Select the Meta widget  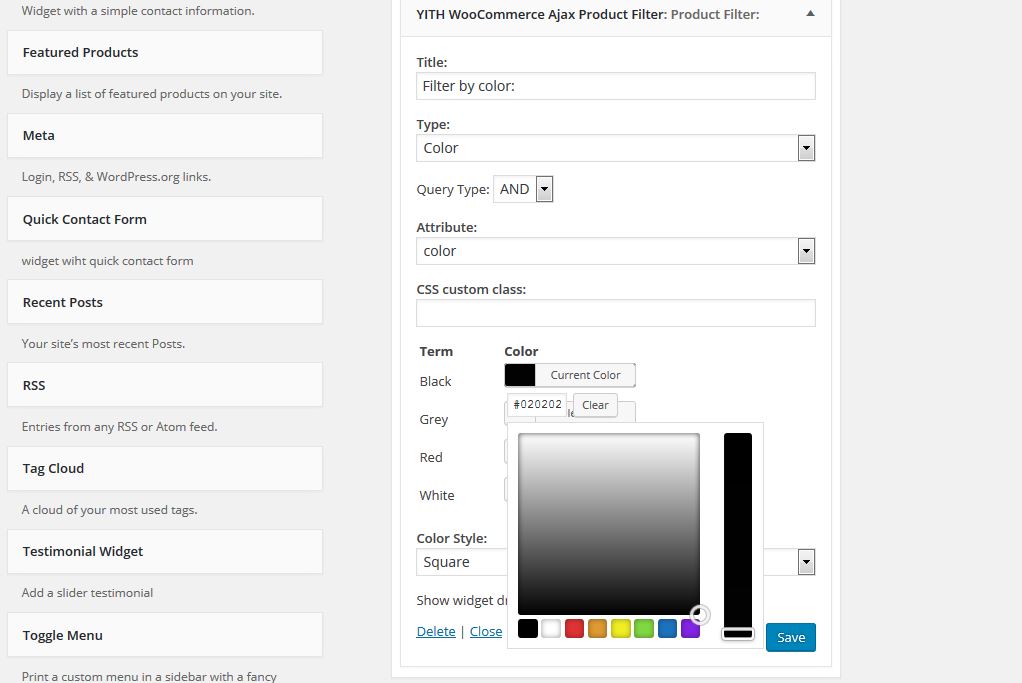click(x=165, y=136)
